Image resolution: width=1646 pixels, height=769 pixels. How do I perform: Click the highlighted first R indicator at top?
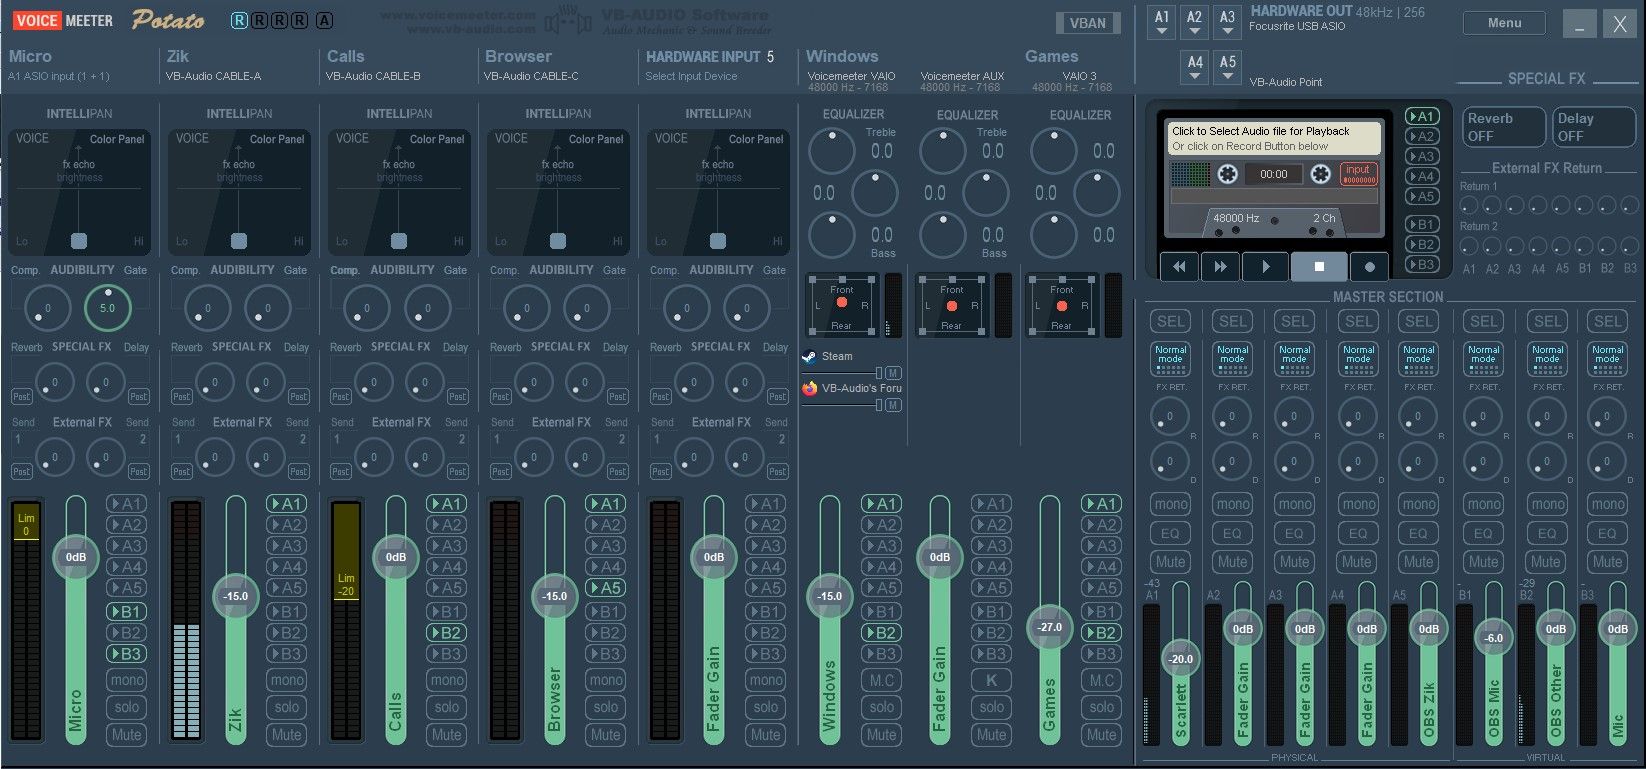click(239, 20)
